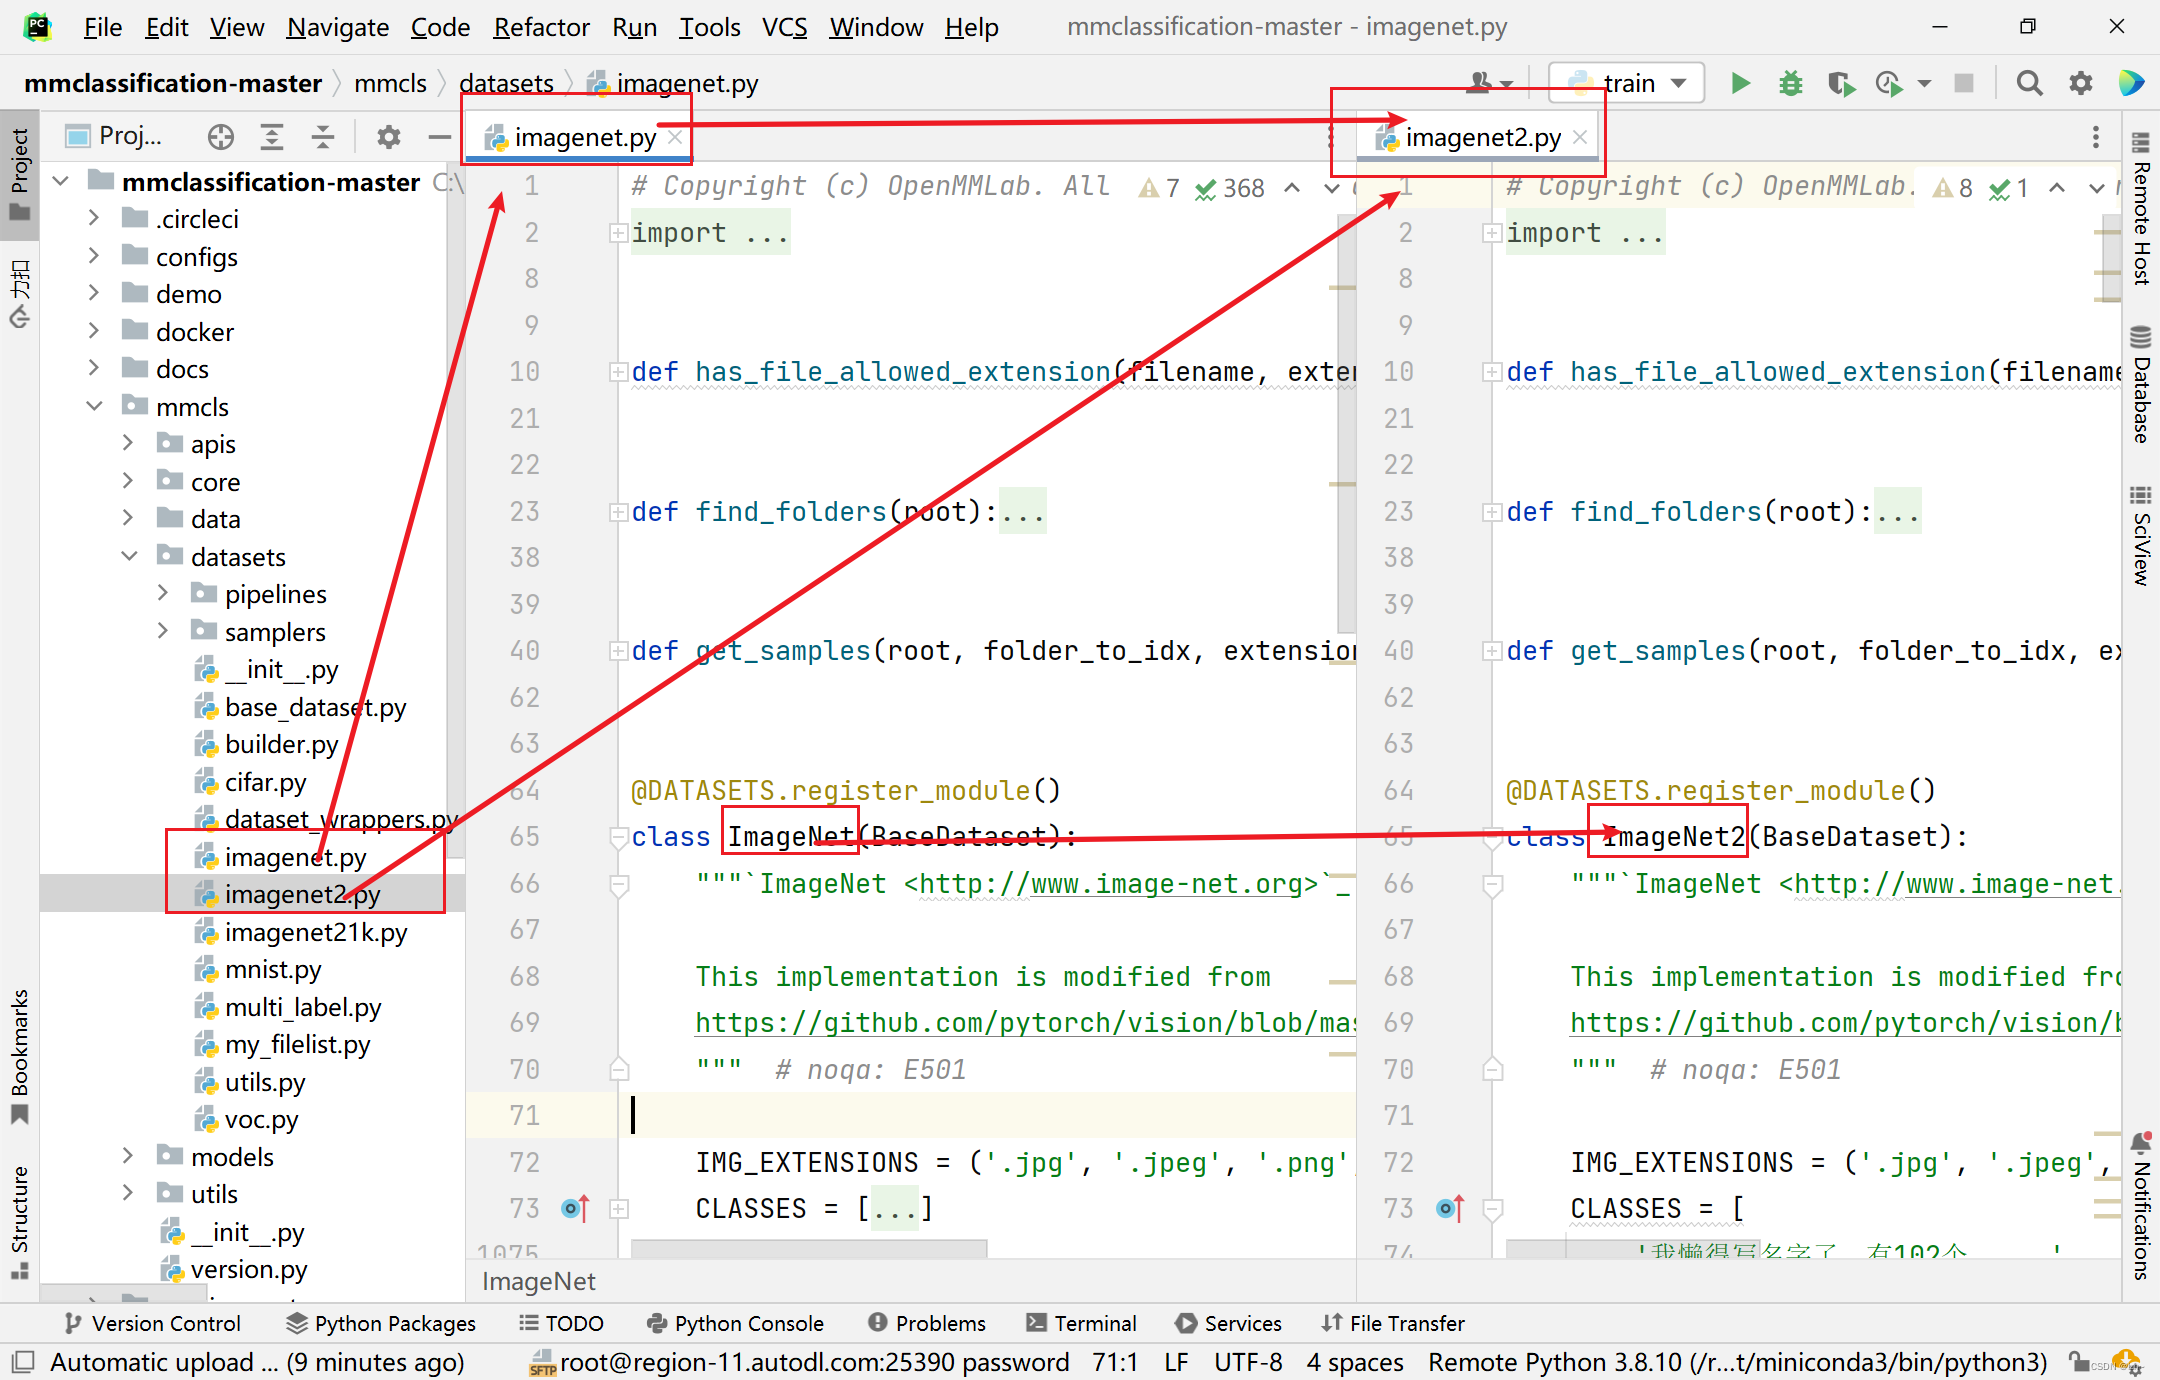Unfold get_samples function in left editor
The height and width of the screenshot is (1380, 2160).
coord(618,651)
